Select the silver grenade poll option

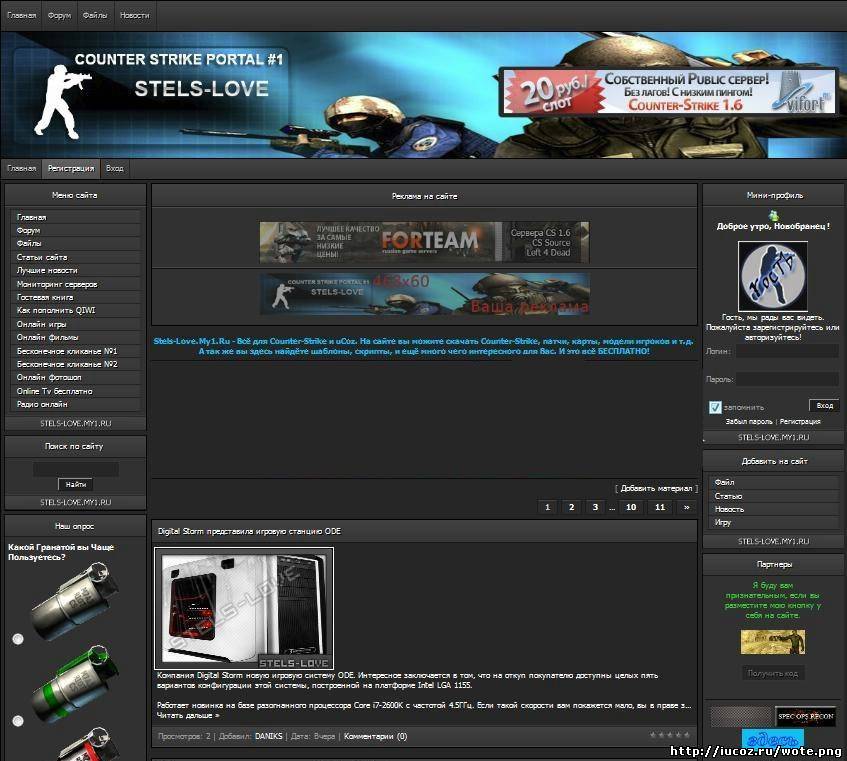tap(18, 639)
